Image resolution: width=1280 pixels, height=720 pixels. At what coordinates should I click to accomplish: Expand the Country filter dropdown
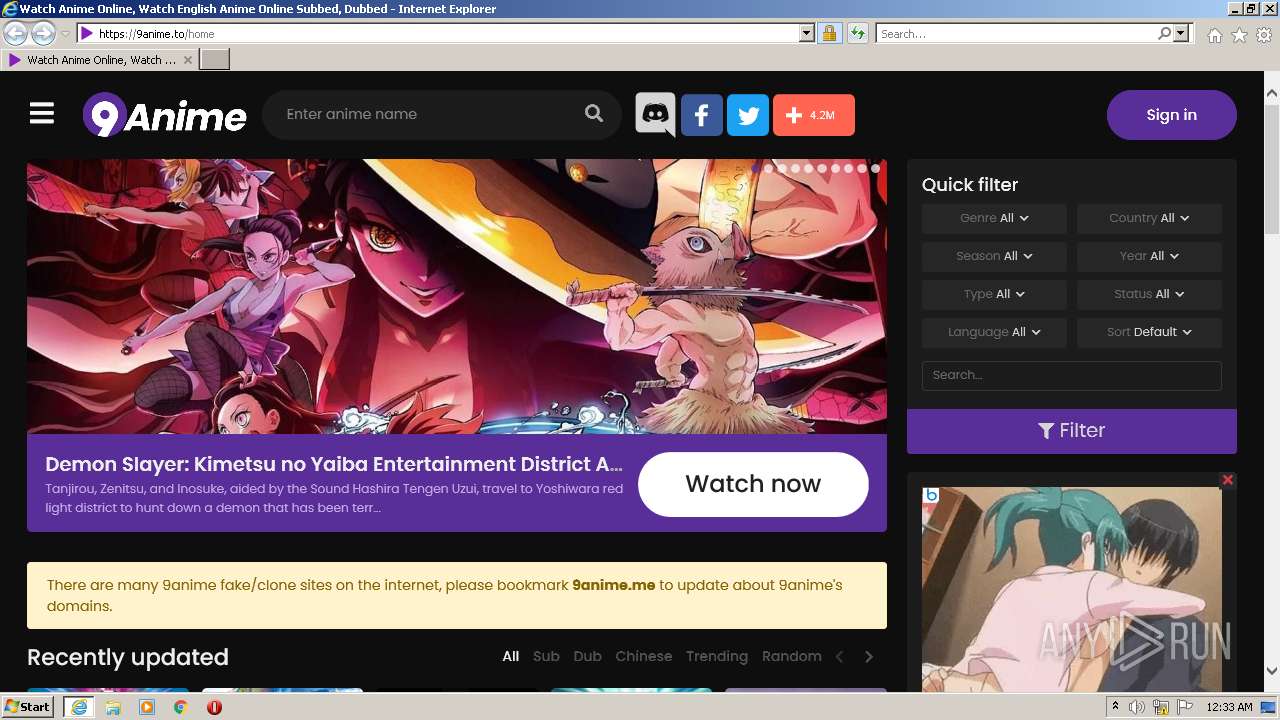(1149, 218)
